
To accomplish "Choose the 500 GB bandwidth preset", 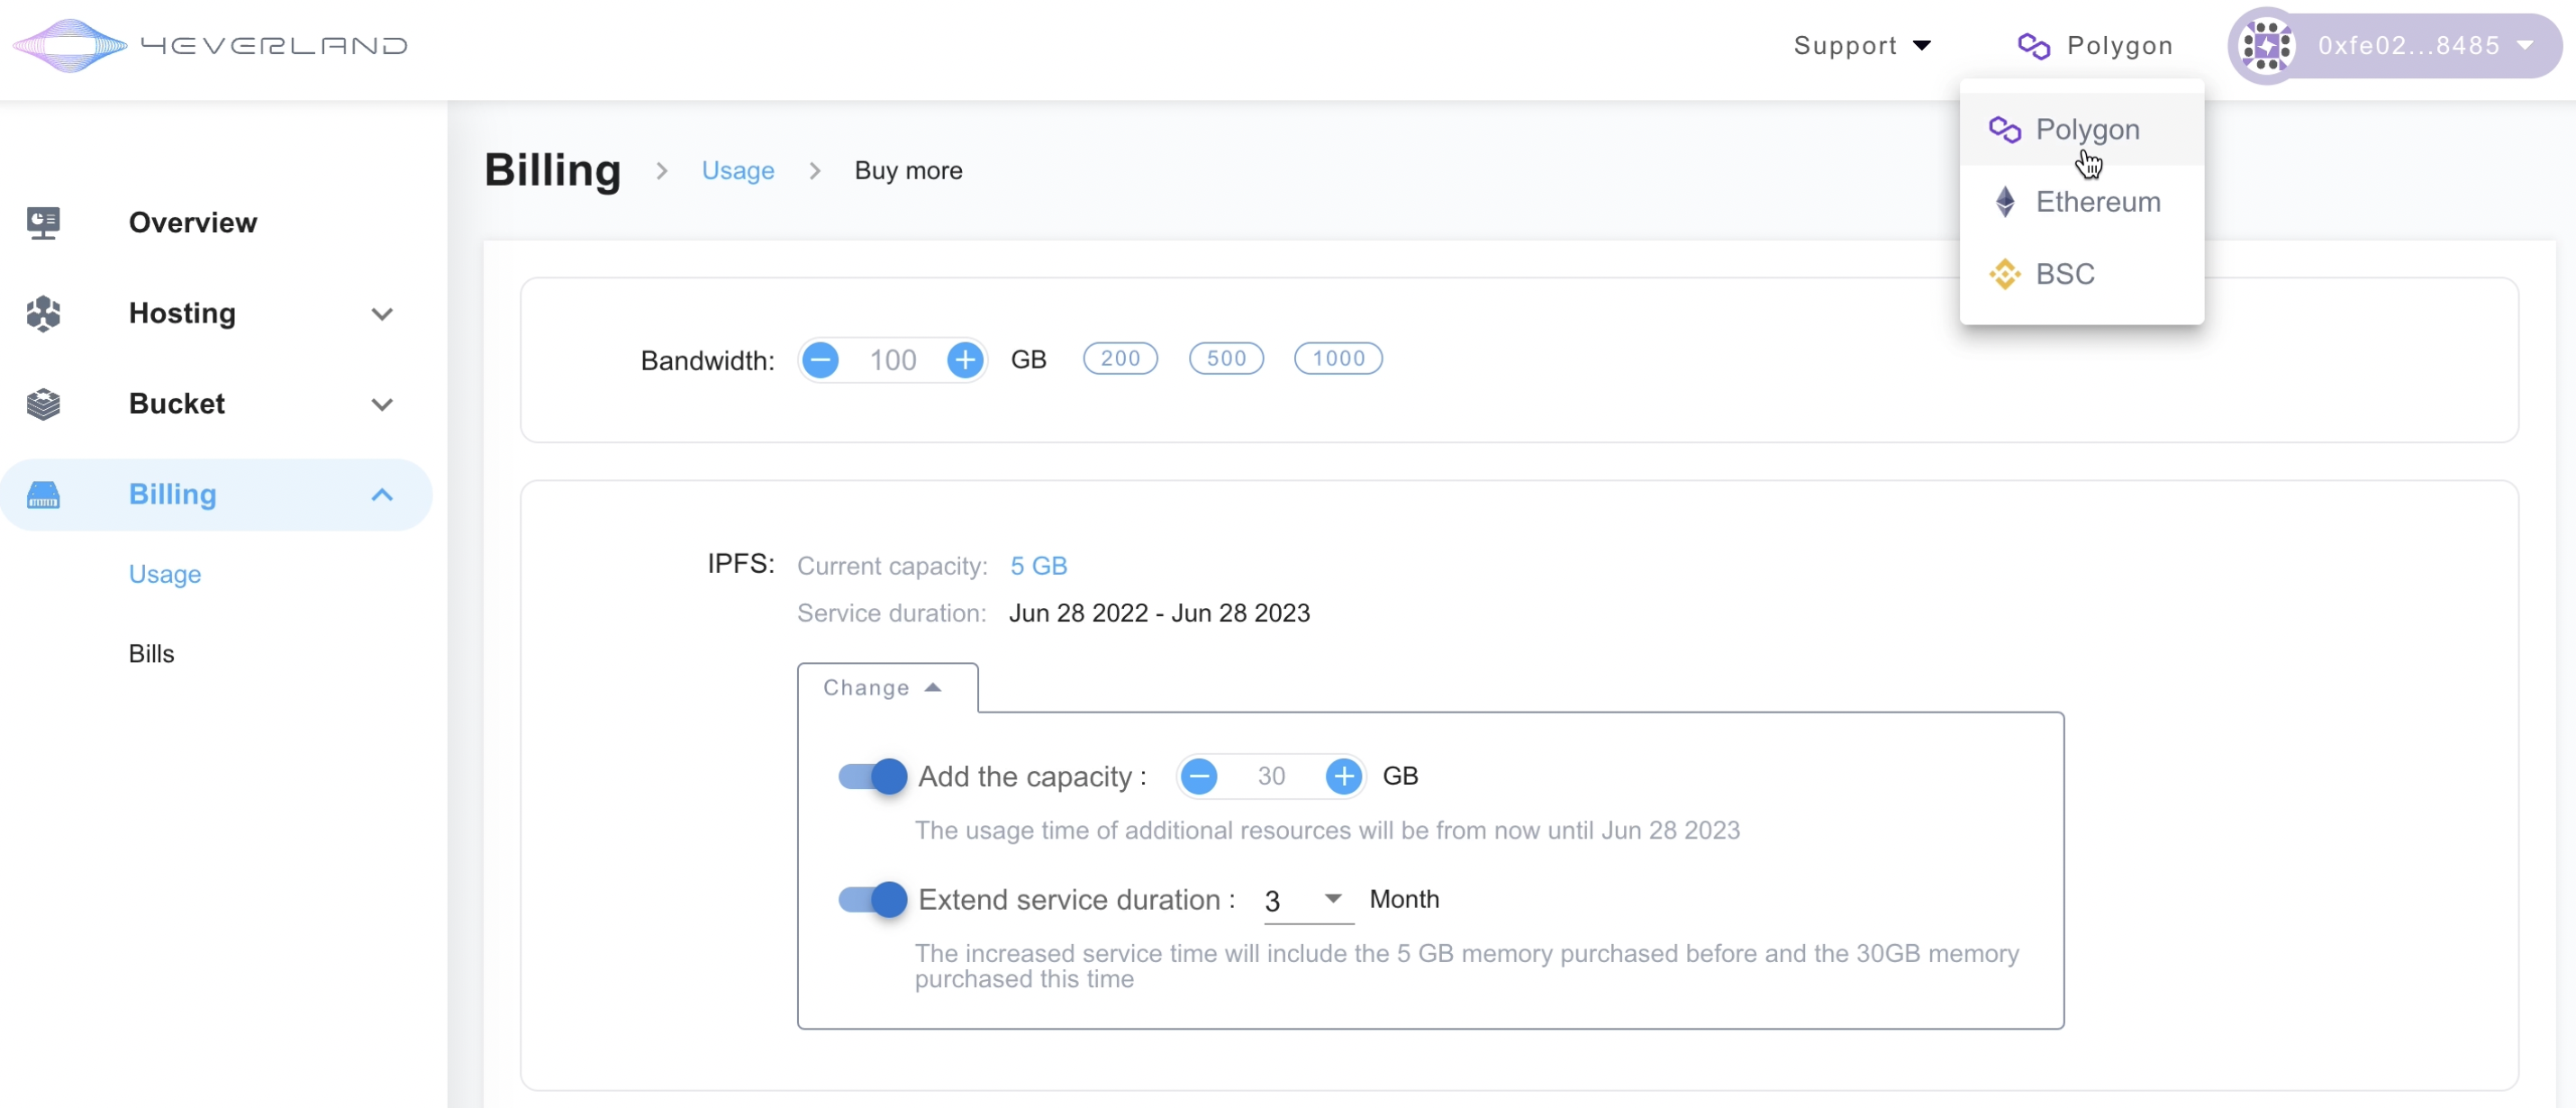I will pos(1225,358).
